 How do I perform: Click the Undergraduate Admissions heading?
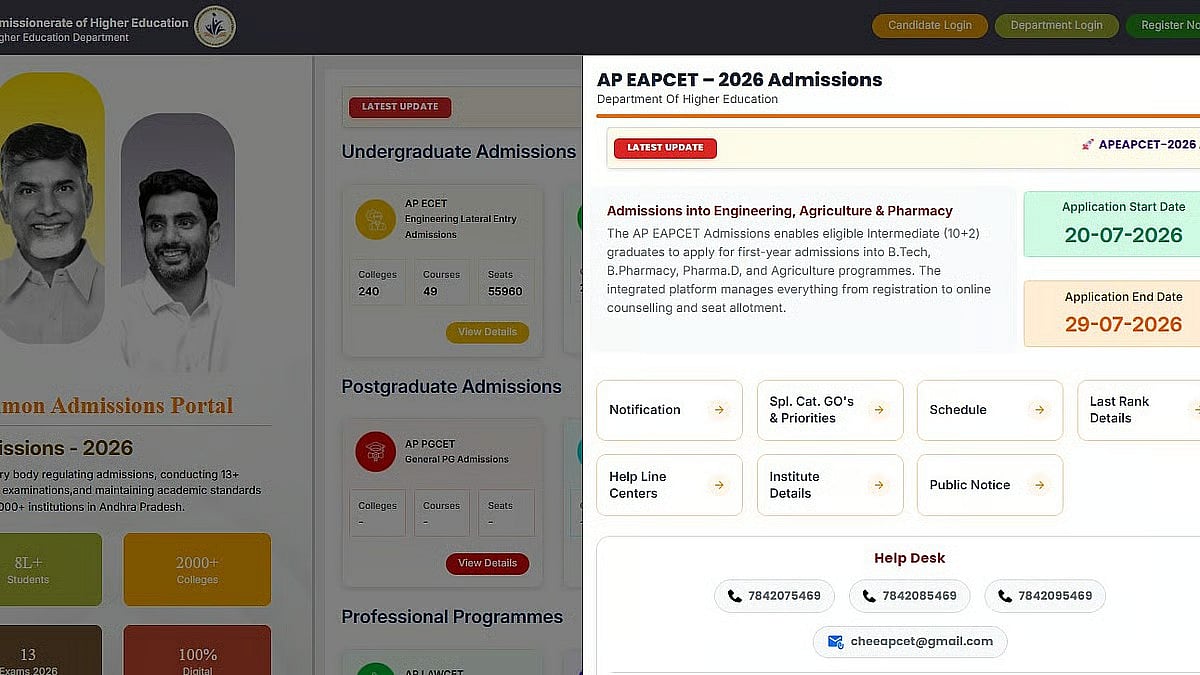(x=459, y=152)
